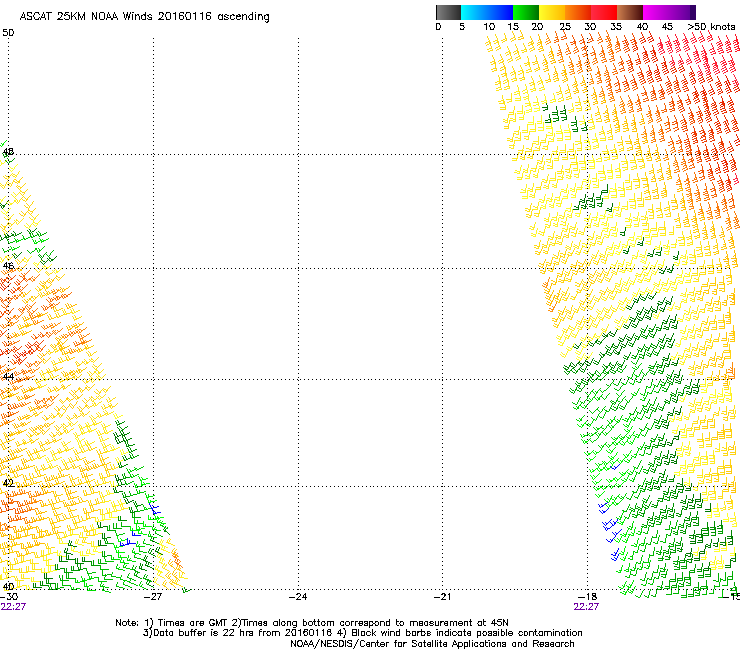
Task: Click the brown 35-40 knots color band
Action: click(630, 12)
